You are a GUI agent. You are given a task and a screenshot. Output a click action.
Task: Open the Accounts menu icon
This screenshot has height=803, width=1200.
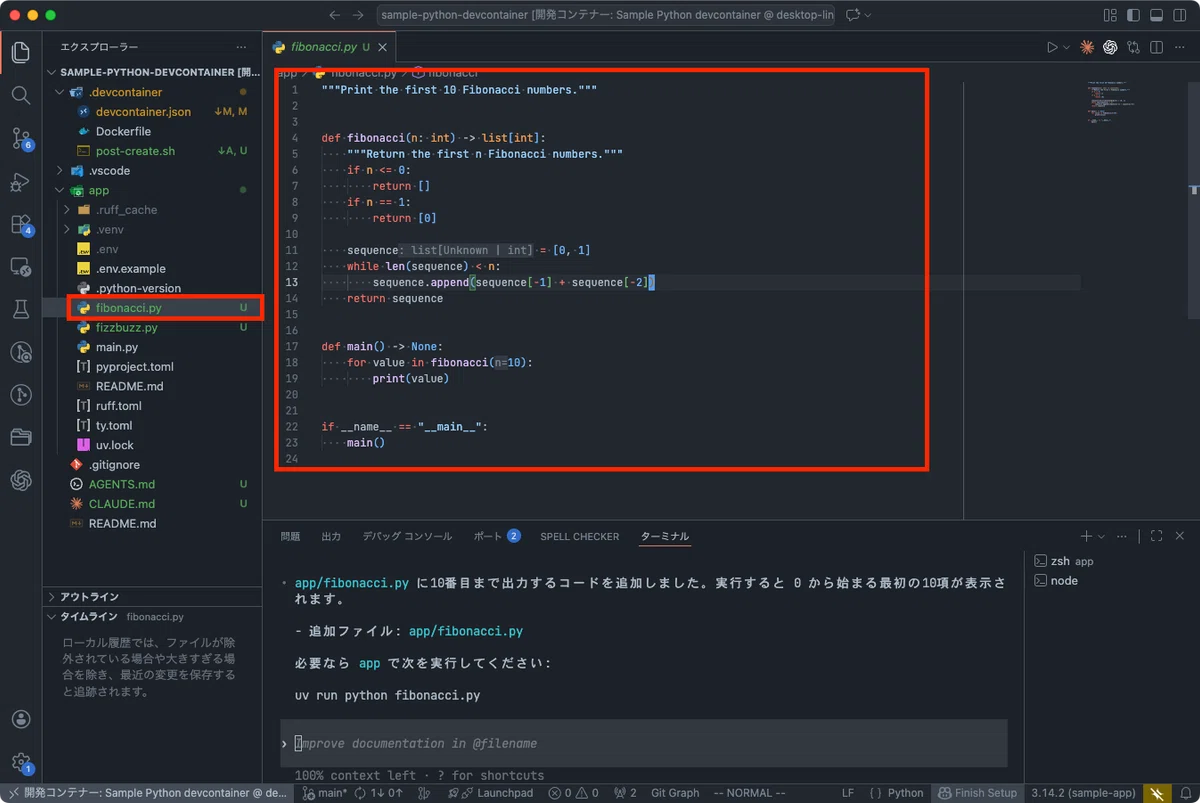[x=20, y=720]
